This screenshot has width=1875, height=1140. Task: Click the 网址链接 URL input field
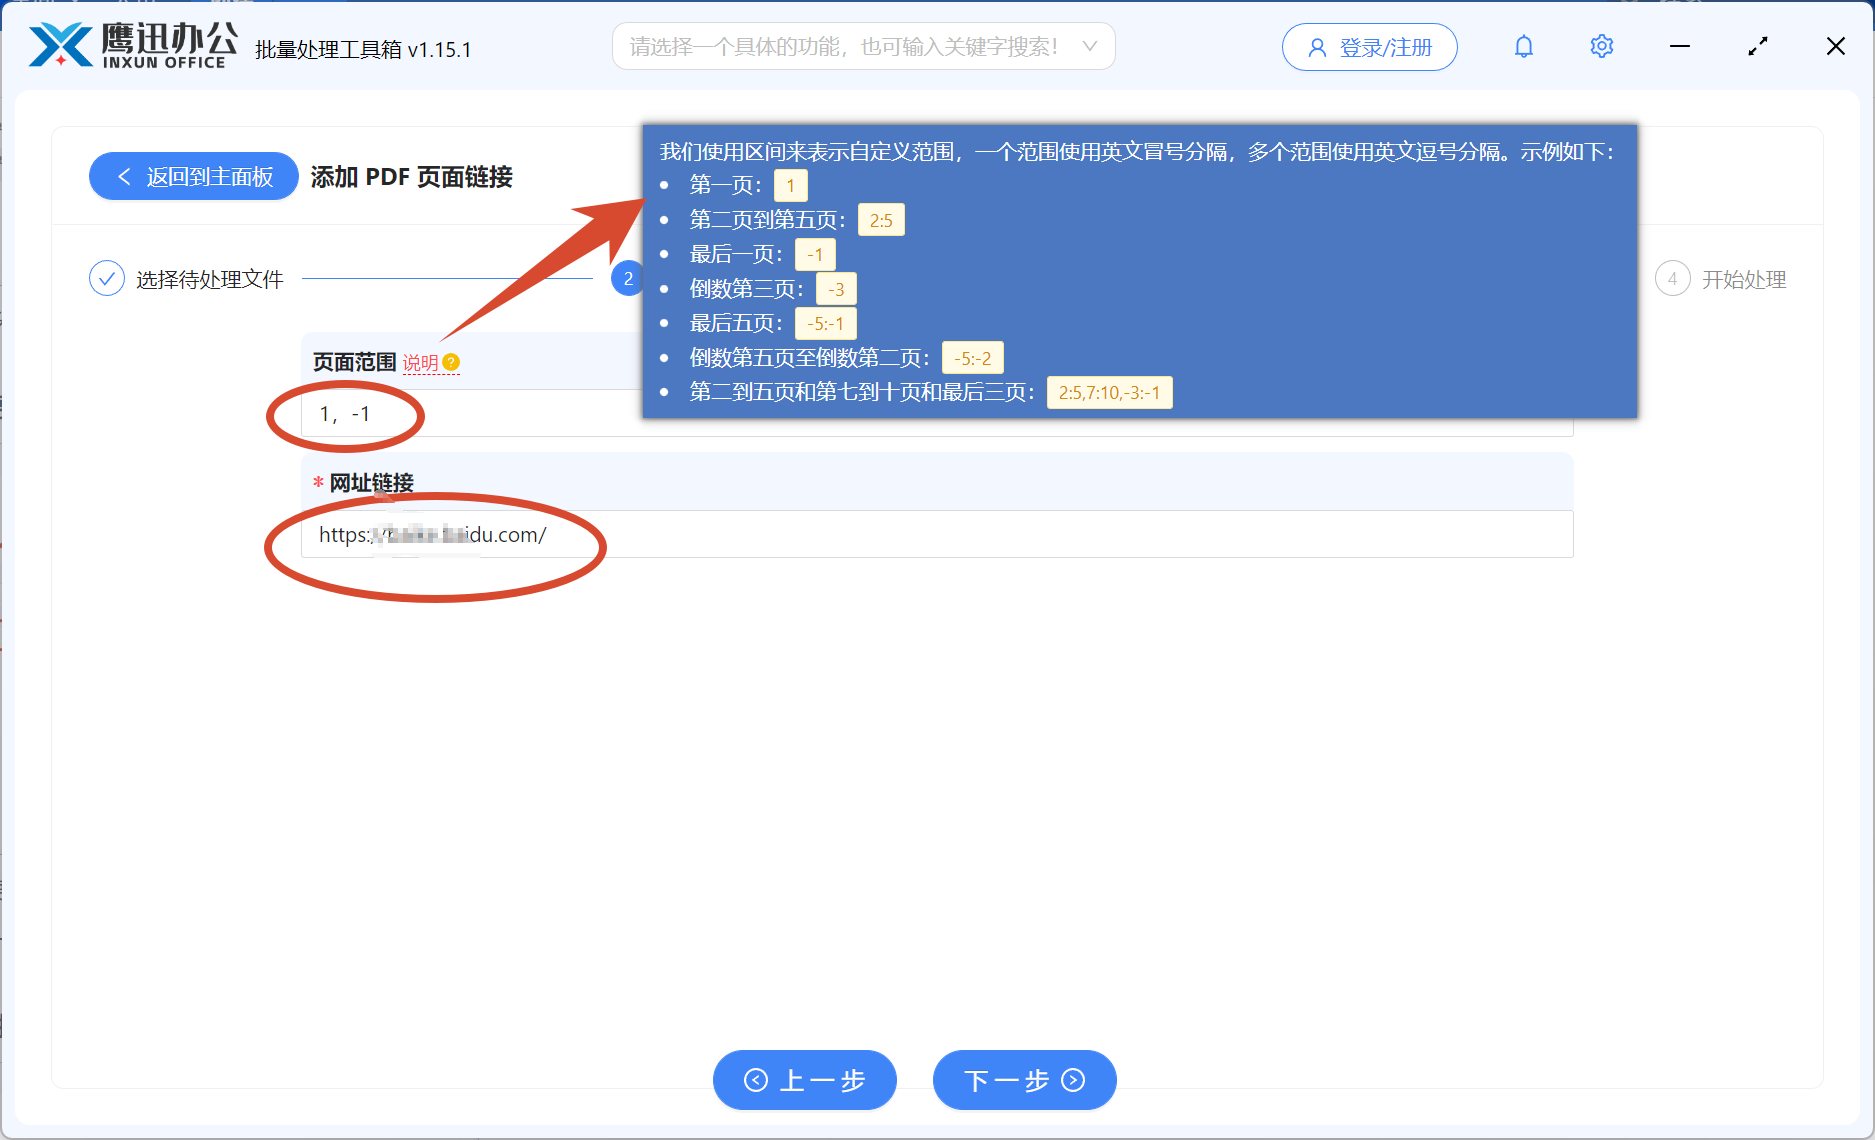tap(937, 534)
